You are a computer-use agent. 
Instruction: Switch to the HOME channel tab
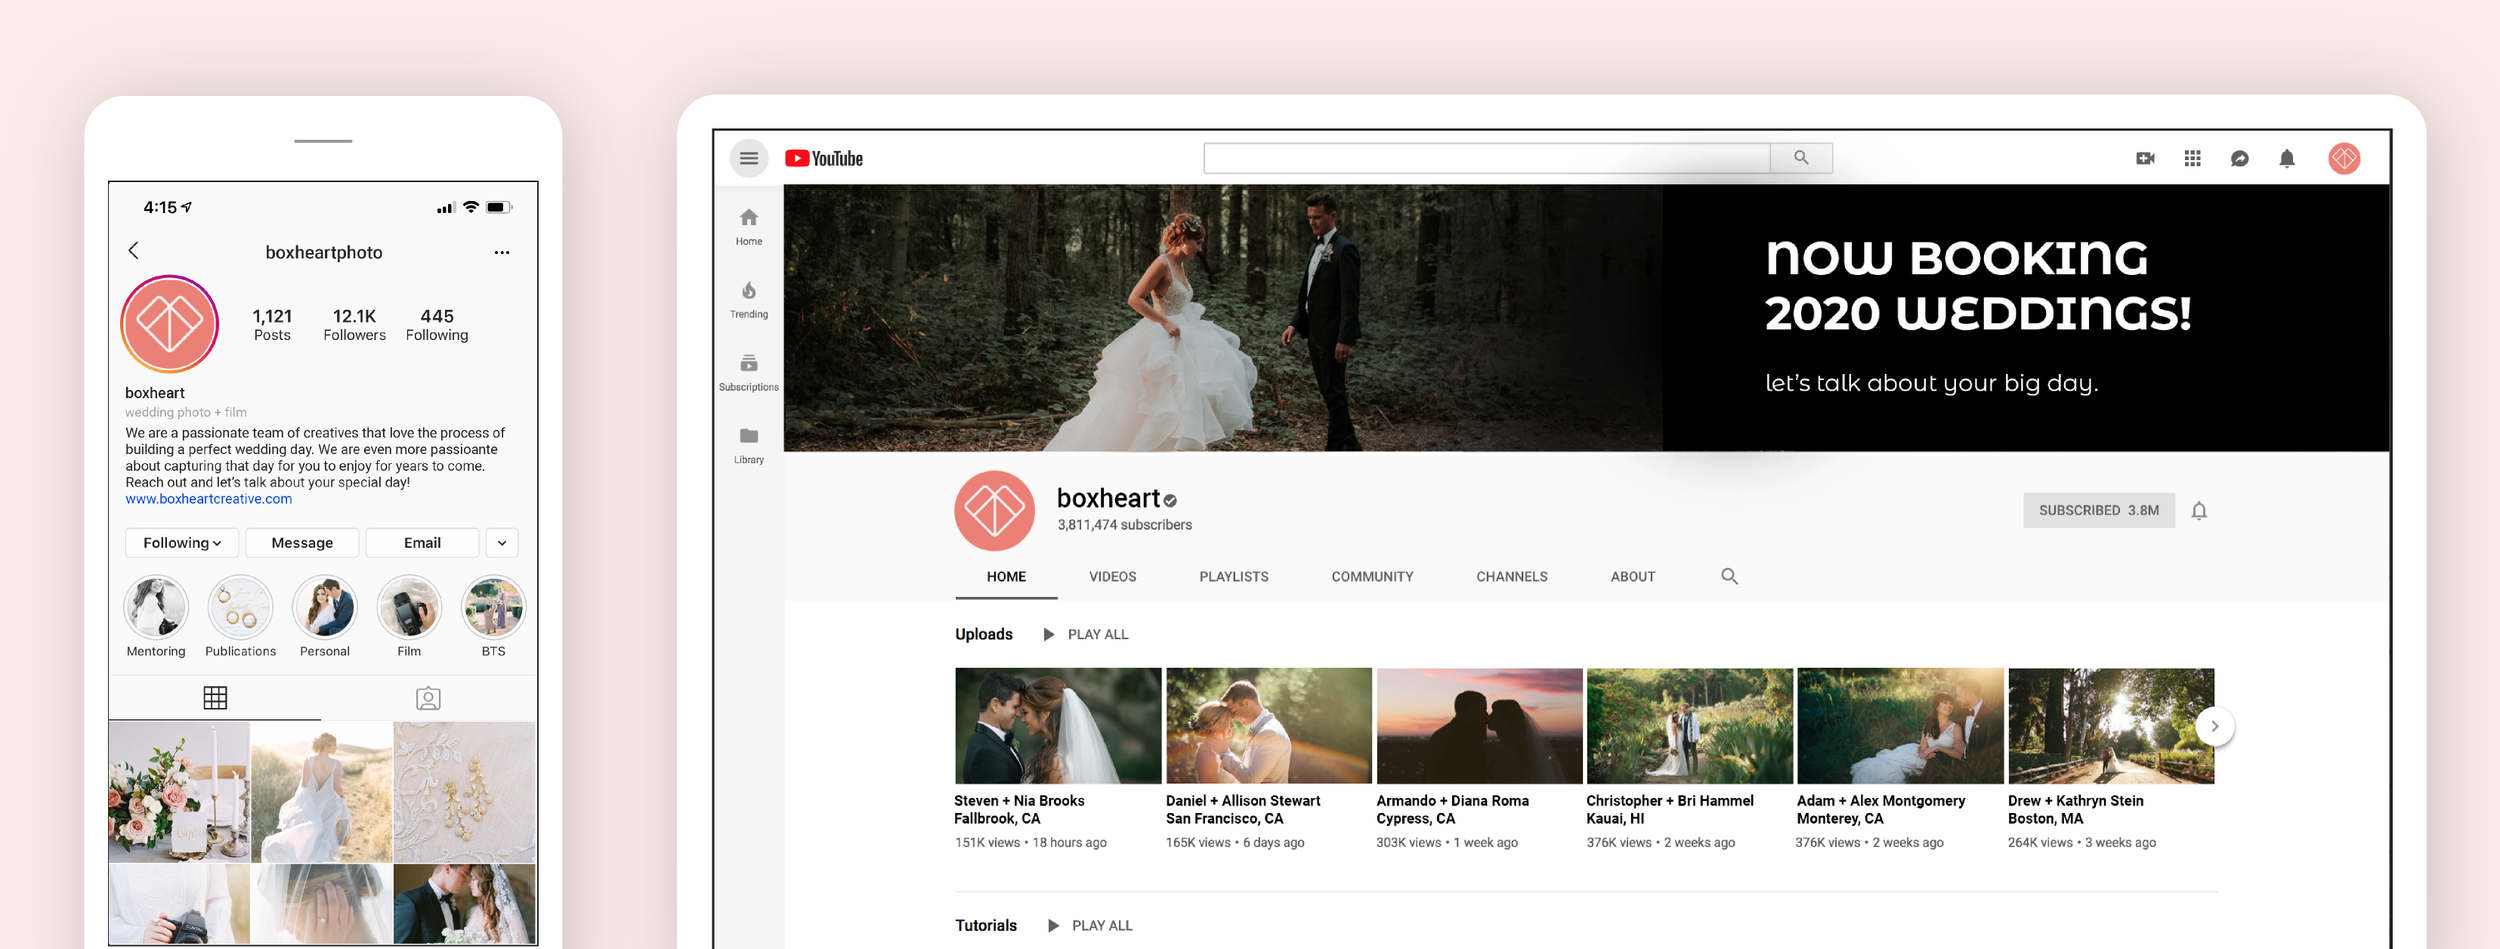1006,577
